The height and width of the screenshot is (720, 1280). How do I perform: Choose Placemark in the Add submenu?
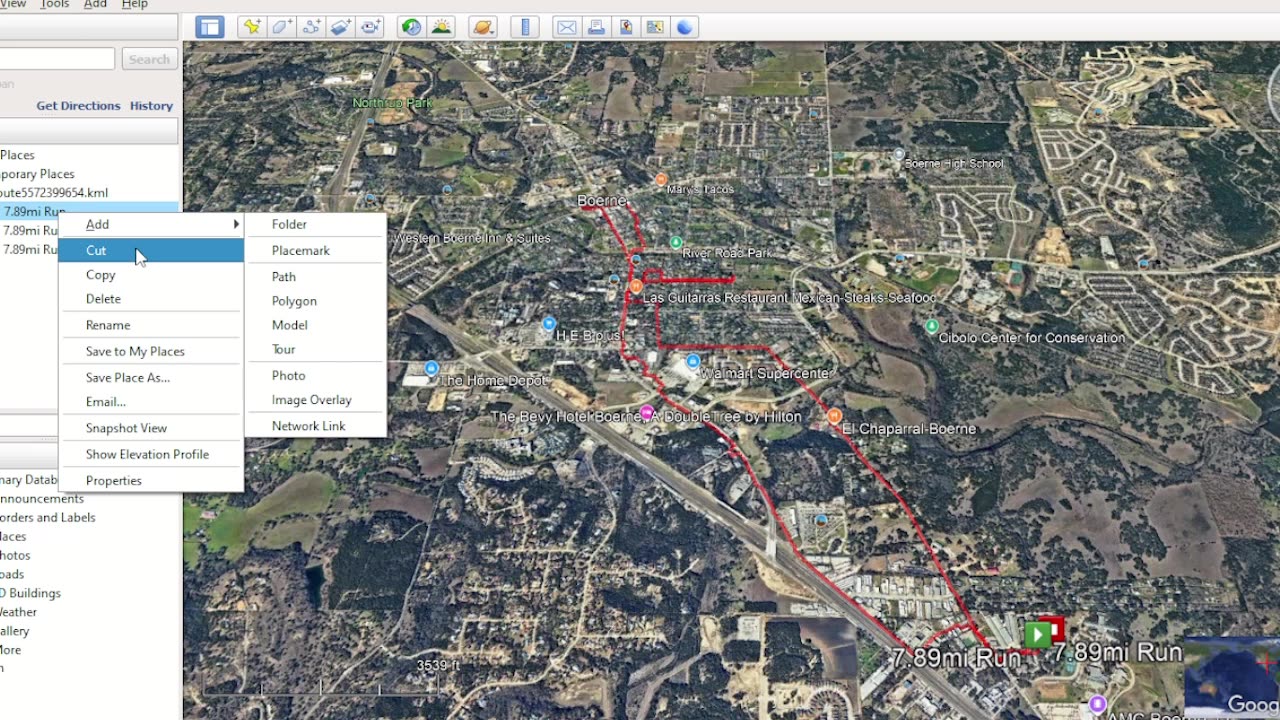click(316, 250)
